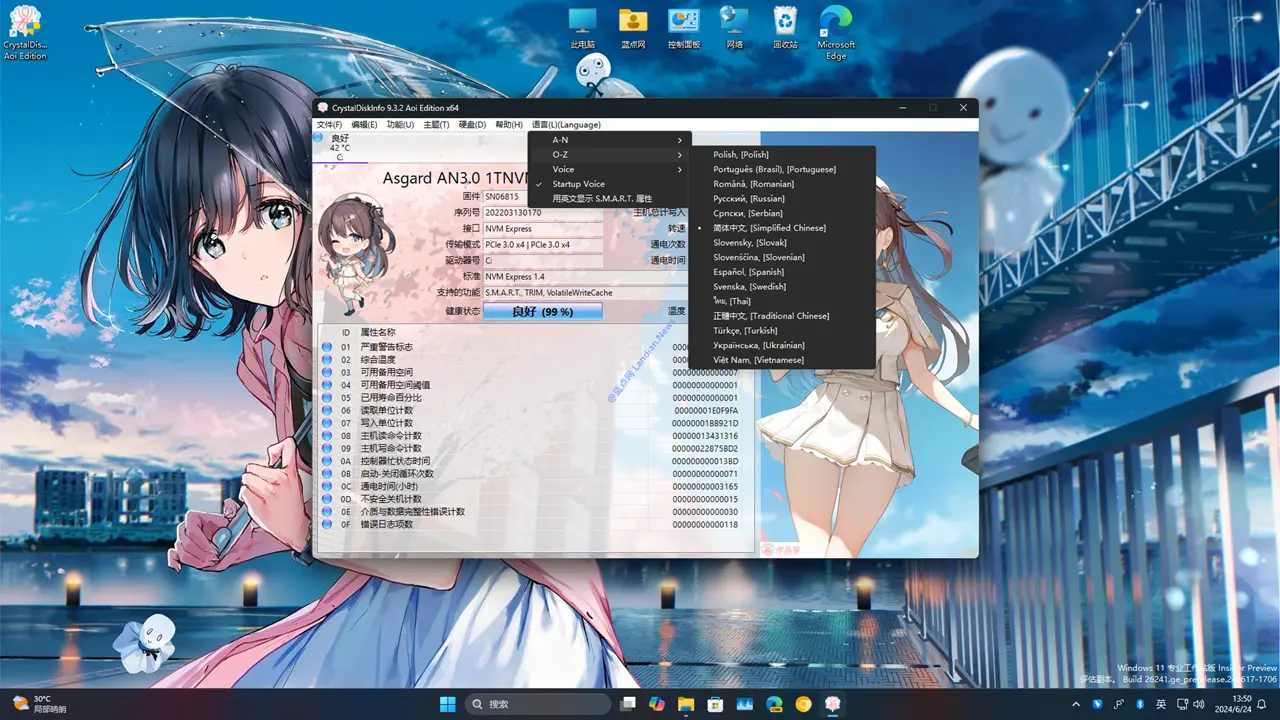Open File Explorer from the taskbar
This screenshot has height=720, width=1280.
point(686,704)
